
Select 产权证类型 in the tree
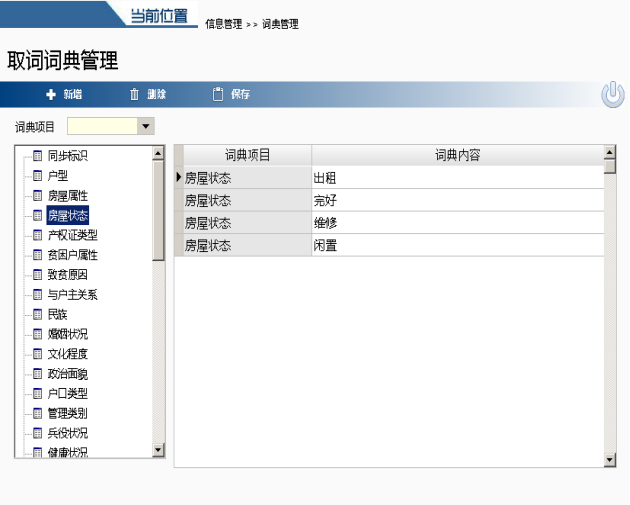pos(73,235)
